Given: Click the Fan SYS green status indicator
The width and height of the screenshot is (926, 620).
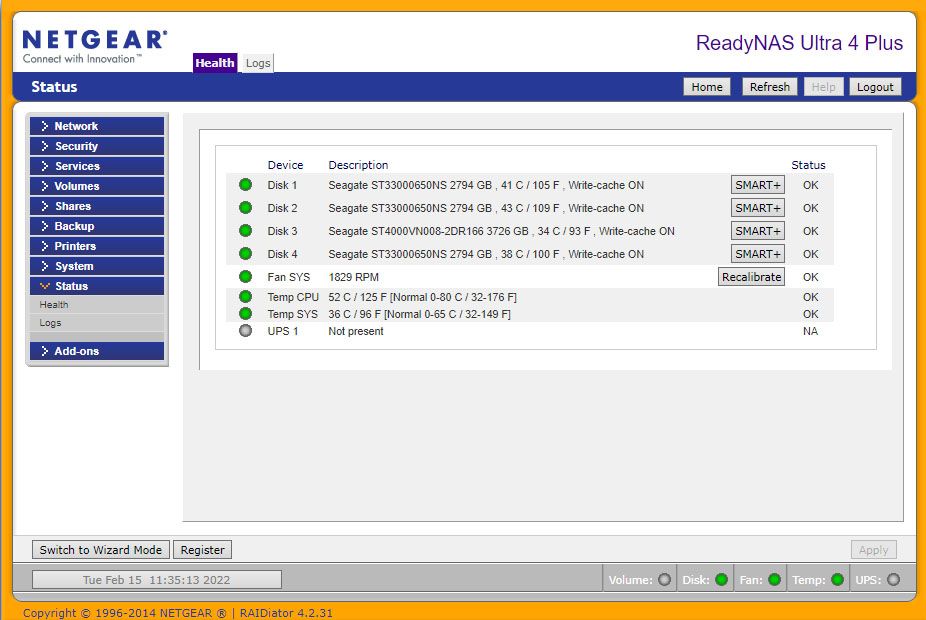Looking at the screenshot, I should coord(245,277).
